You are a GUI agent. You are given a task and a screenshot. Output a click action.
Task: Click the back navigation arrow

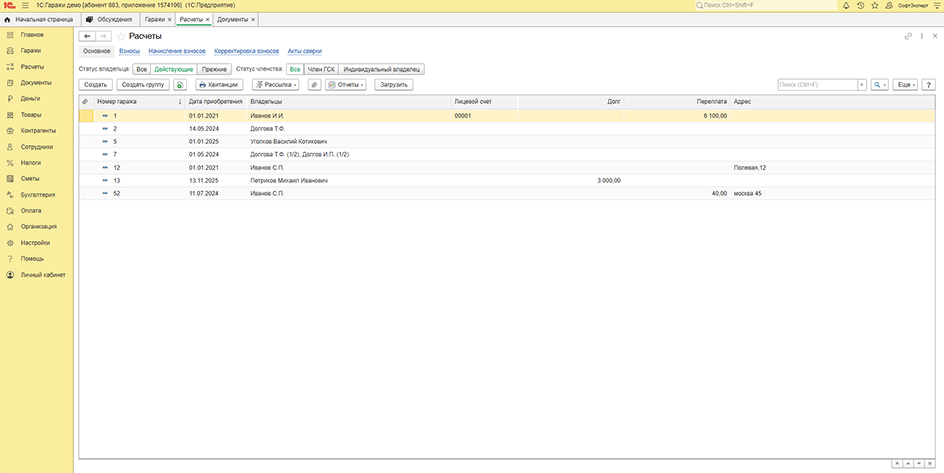[87, 36]
